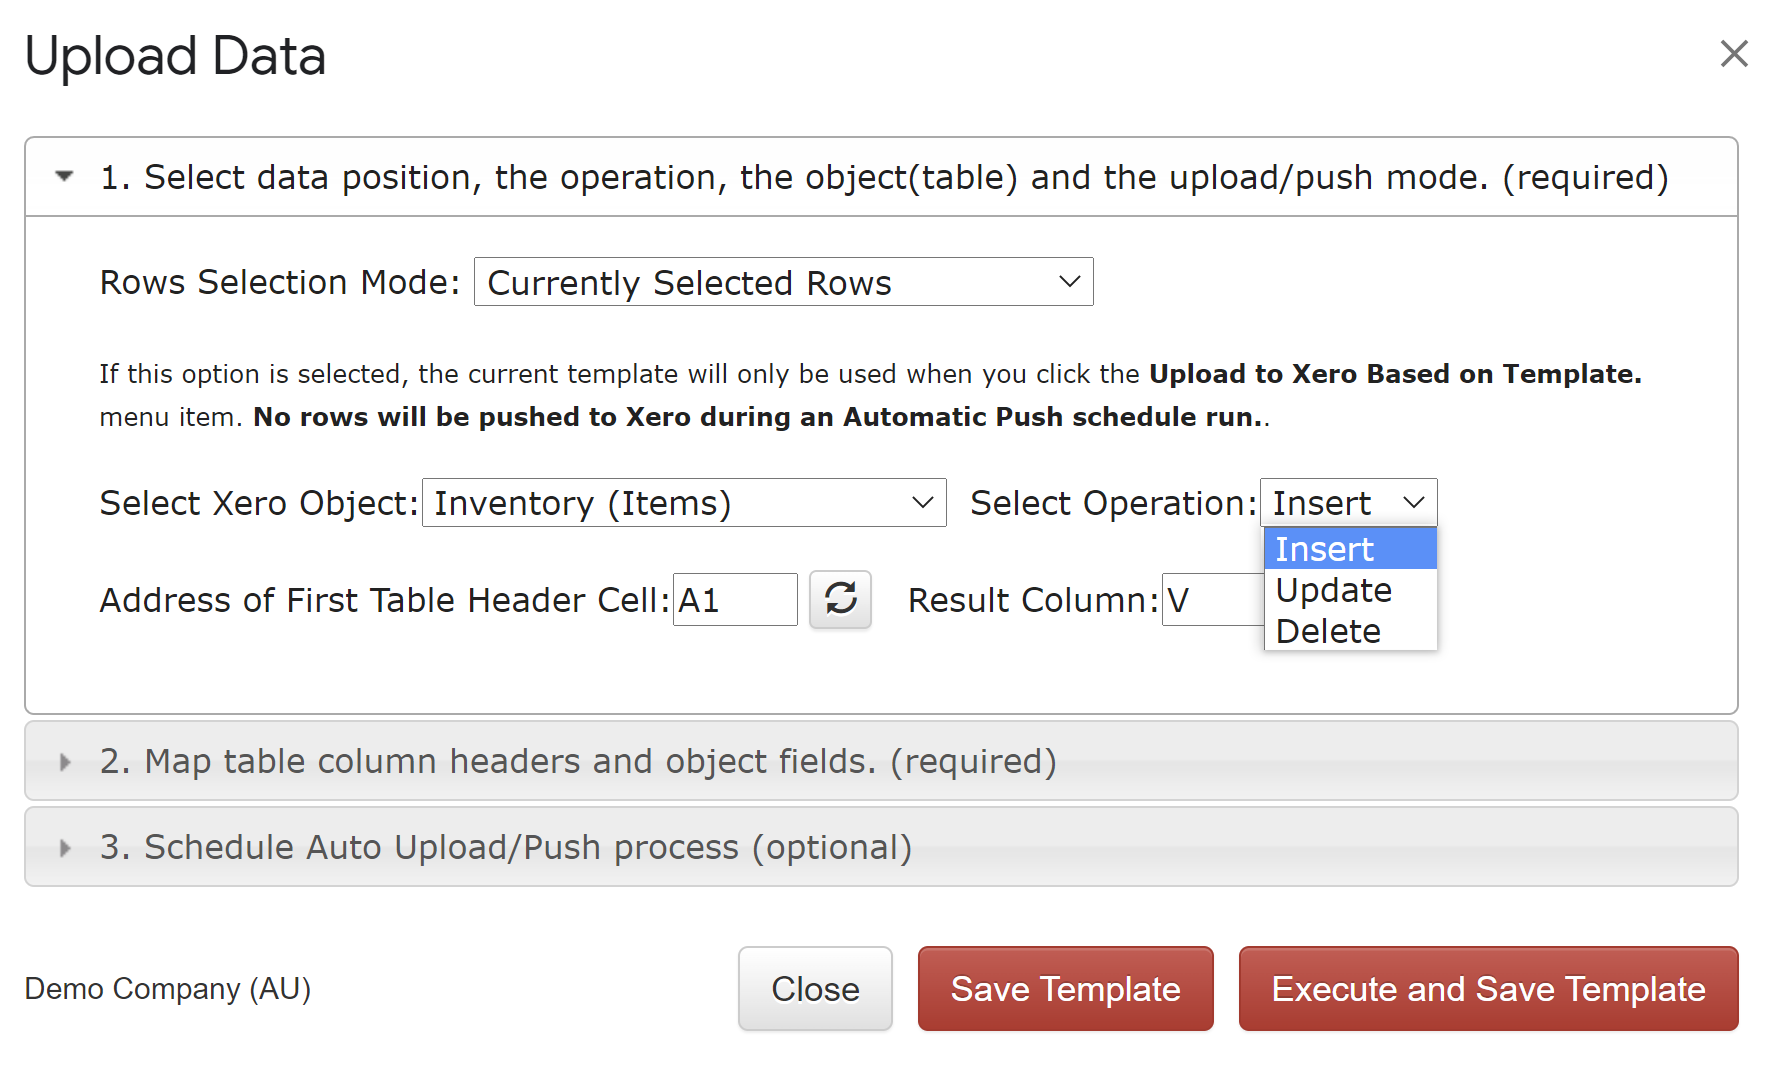Click the section 2 header title text
The width and height of the screenshot is (1767, 1072).
(x=578, y=762)
